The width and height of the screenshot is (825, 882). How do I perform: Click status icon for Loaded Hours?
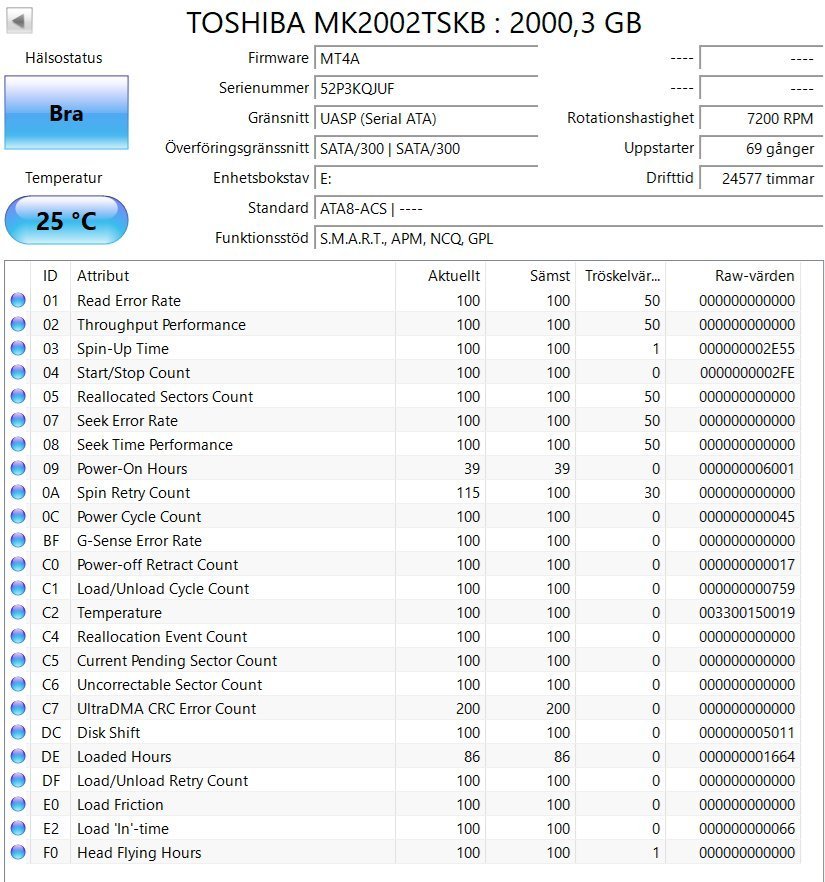coord(18,756)
